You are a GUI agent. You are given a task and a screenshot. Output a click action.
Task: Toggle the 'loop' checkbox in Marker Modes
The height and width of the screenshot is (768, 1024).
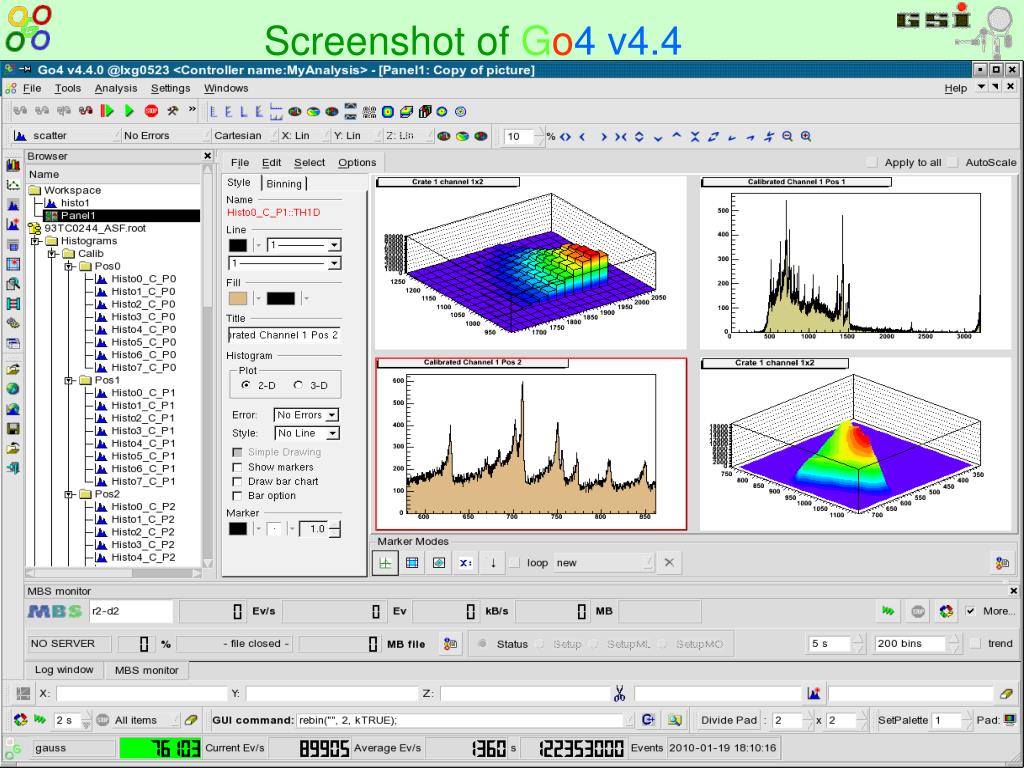click(x=515, y=562)
